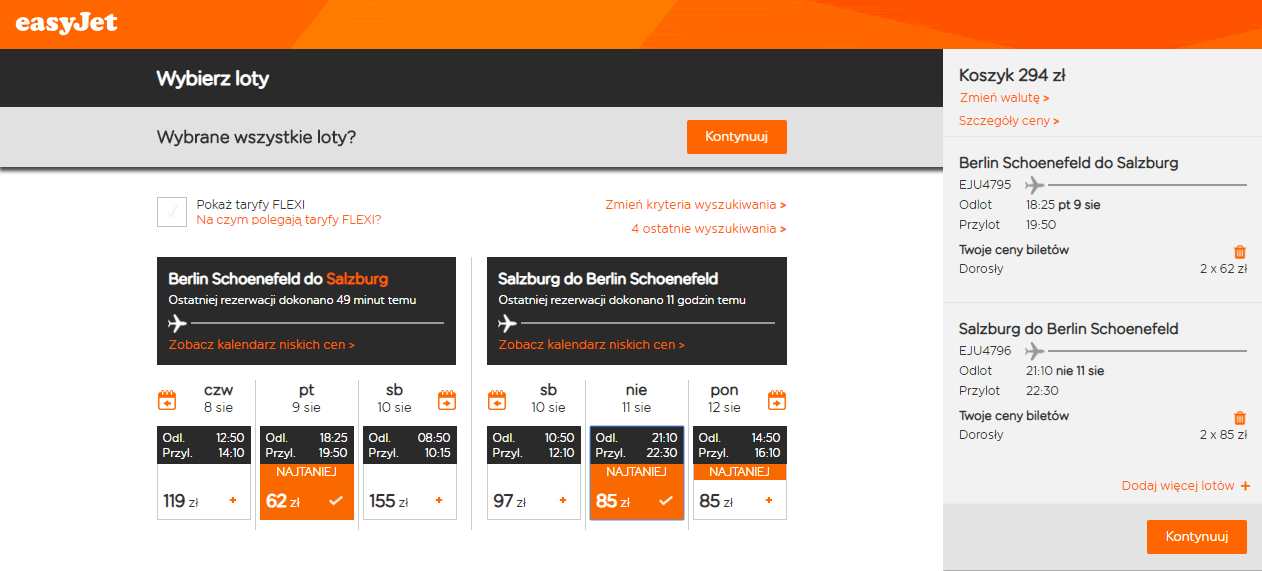Image resolution: width=1262 pixels, height=571 pixels.
Task: Click flight number EJU4795
Action: click(985, 185)
